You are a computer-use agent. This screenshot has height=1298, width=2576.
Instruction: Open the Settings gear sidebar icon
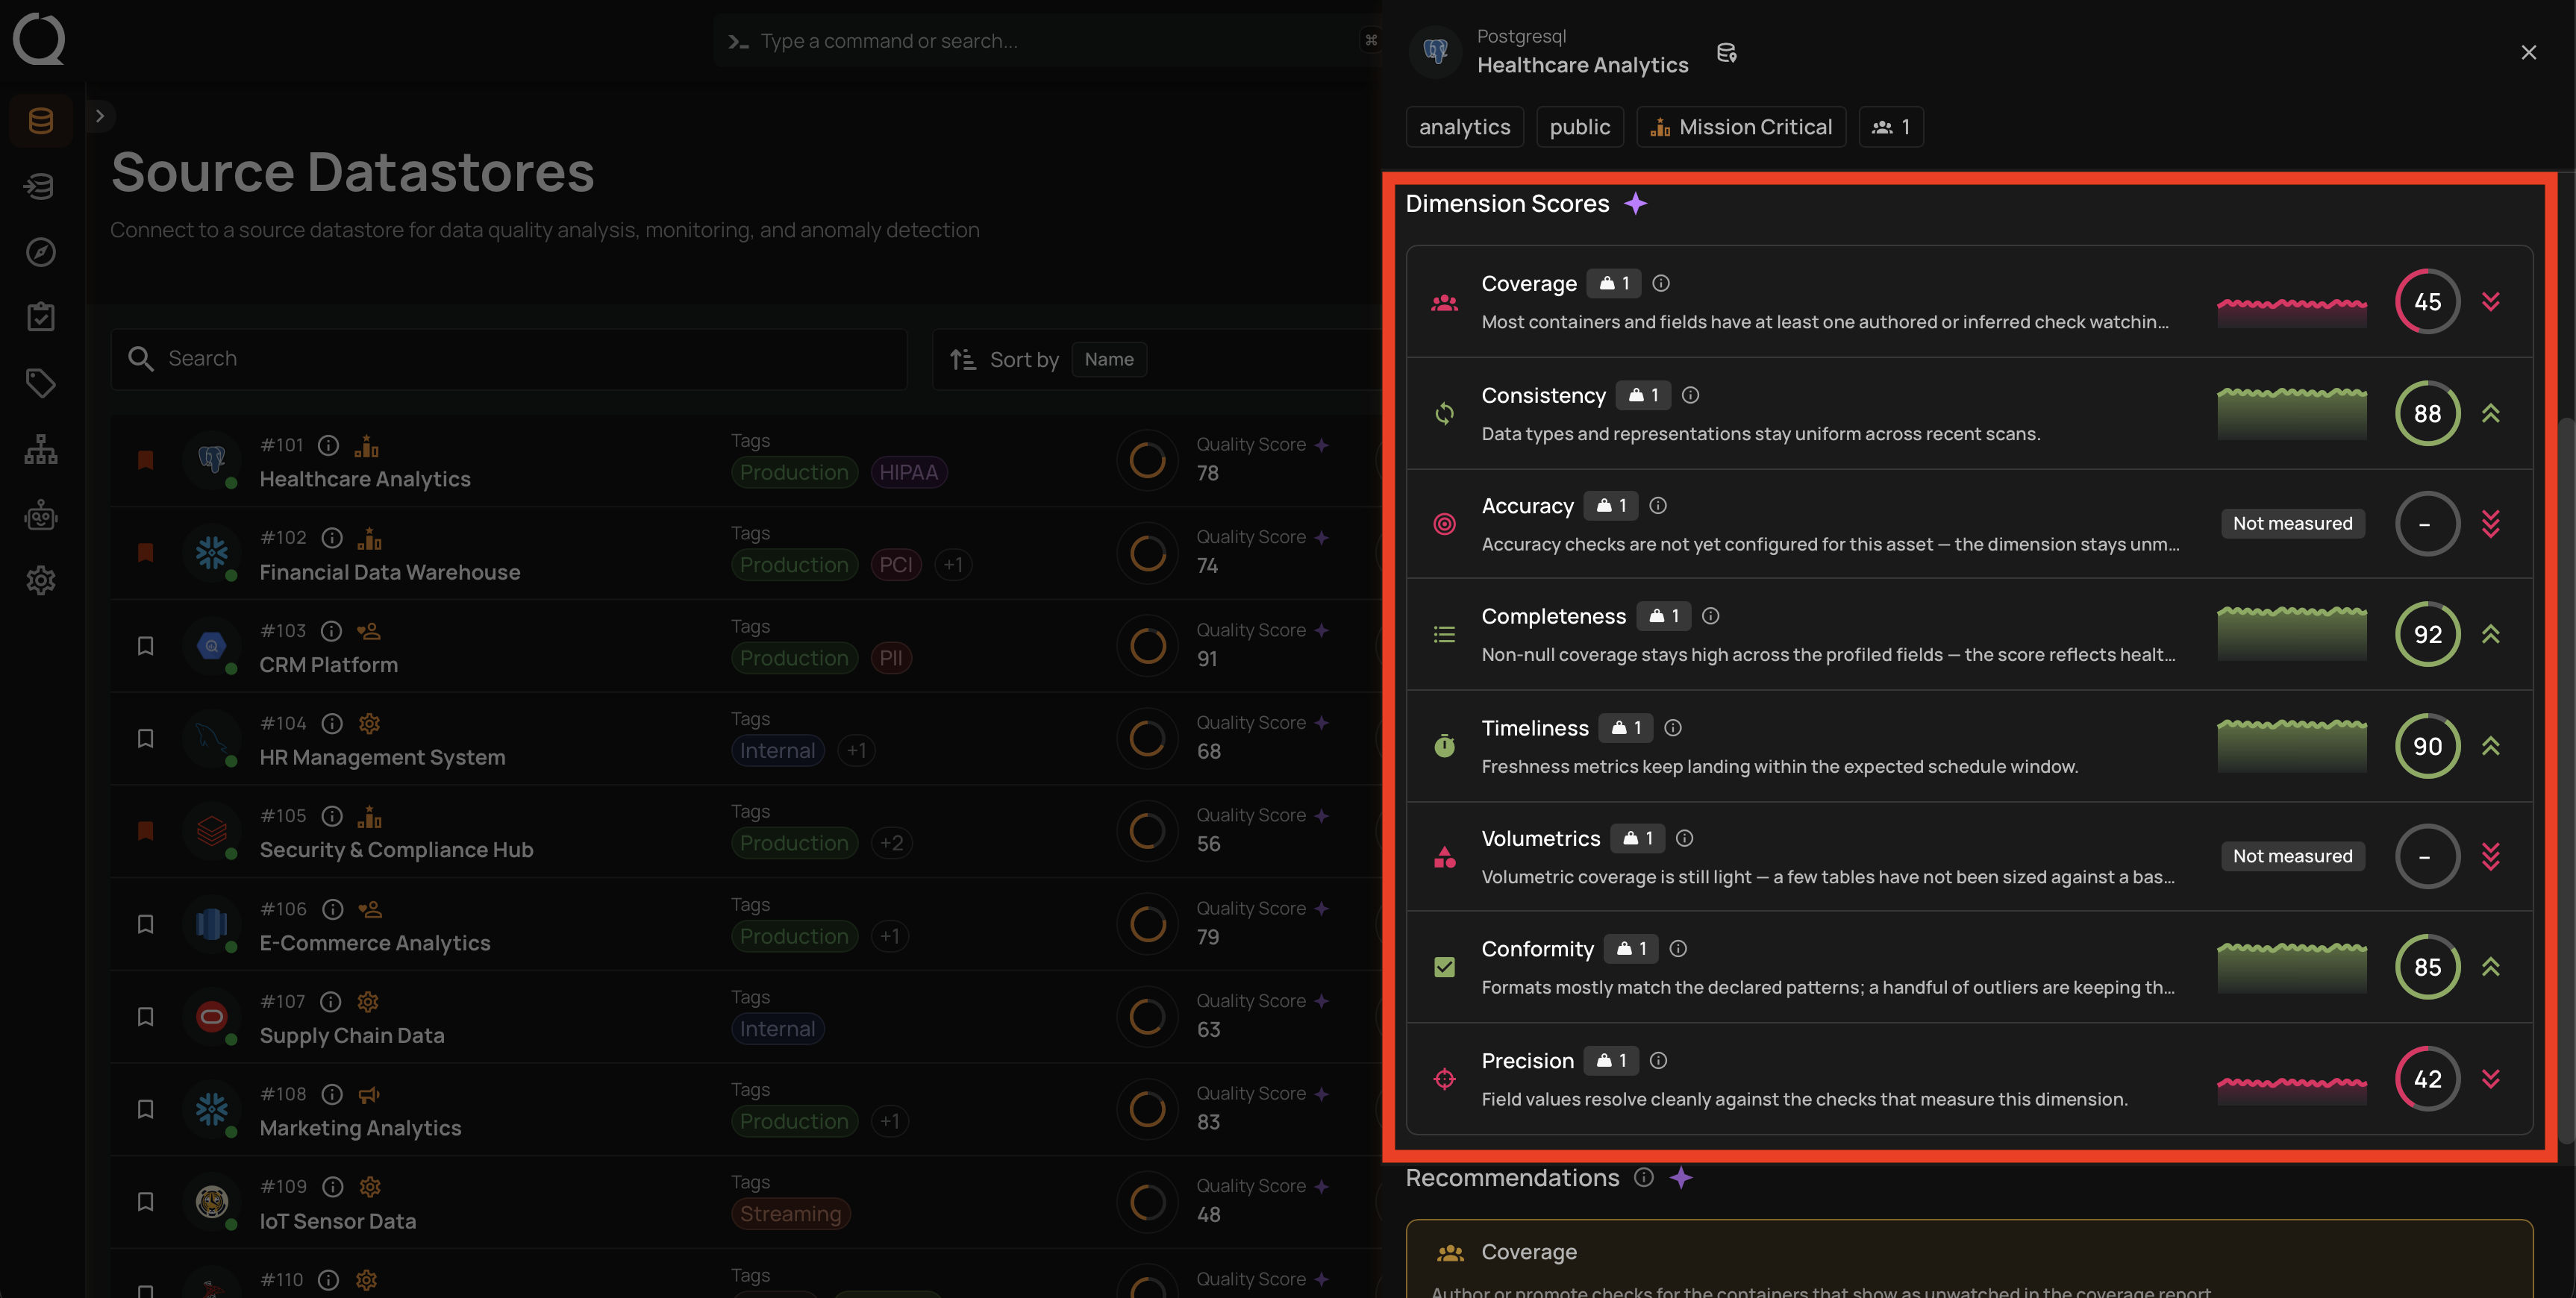point(41,580)
